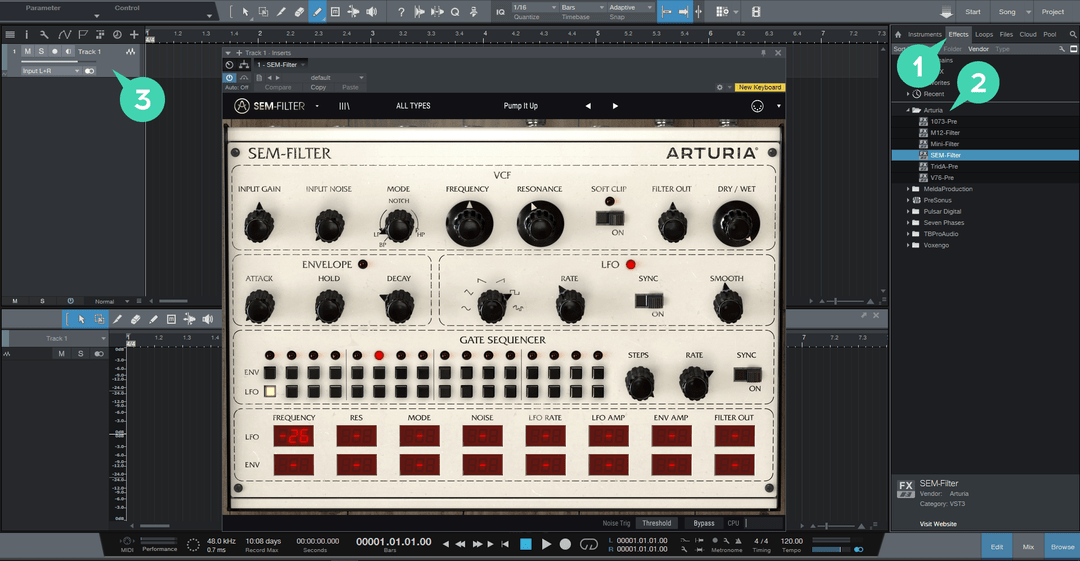The height and width of the screenshot is (561, 1080).
Task: Click the add track plus icon
Action: (x=134, y=34)
